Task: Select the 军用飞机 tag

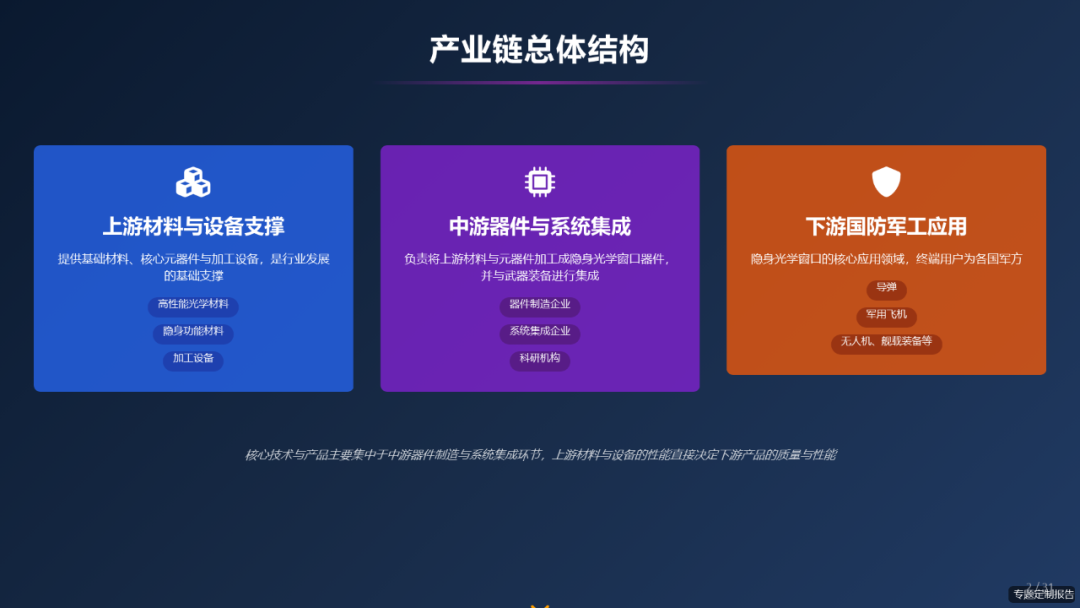Action: coord(886,317)
